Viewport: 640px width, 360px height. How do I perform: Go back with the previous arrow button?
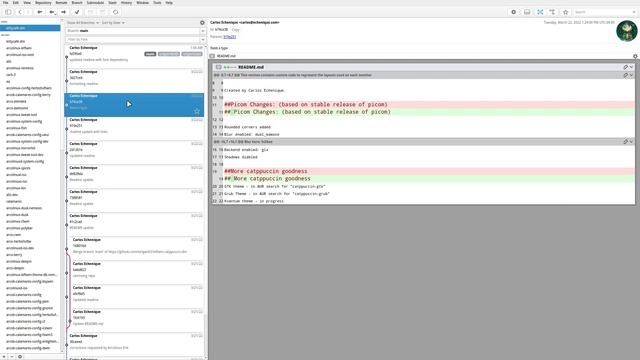[20, 12]
